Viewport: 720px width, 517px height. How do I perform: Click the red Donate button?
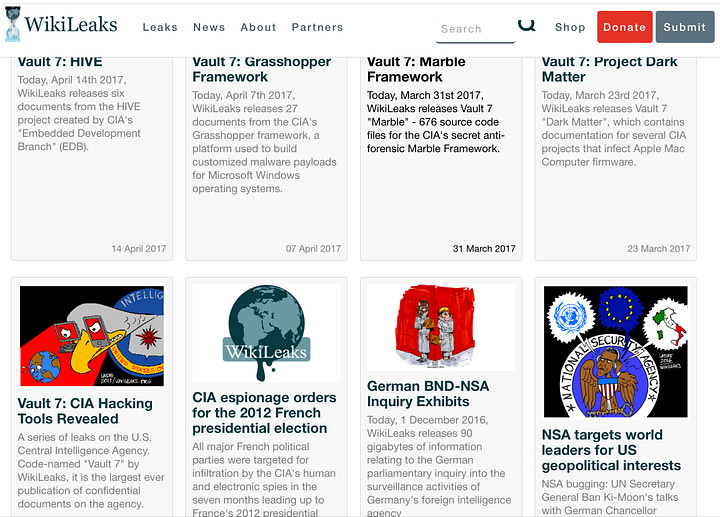[624, 27]
